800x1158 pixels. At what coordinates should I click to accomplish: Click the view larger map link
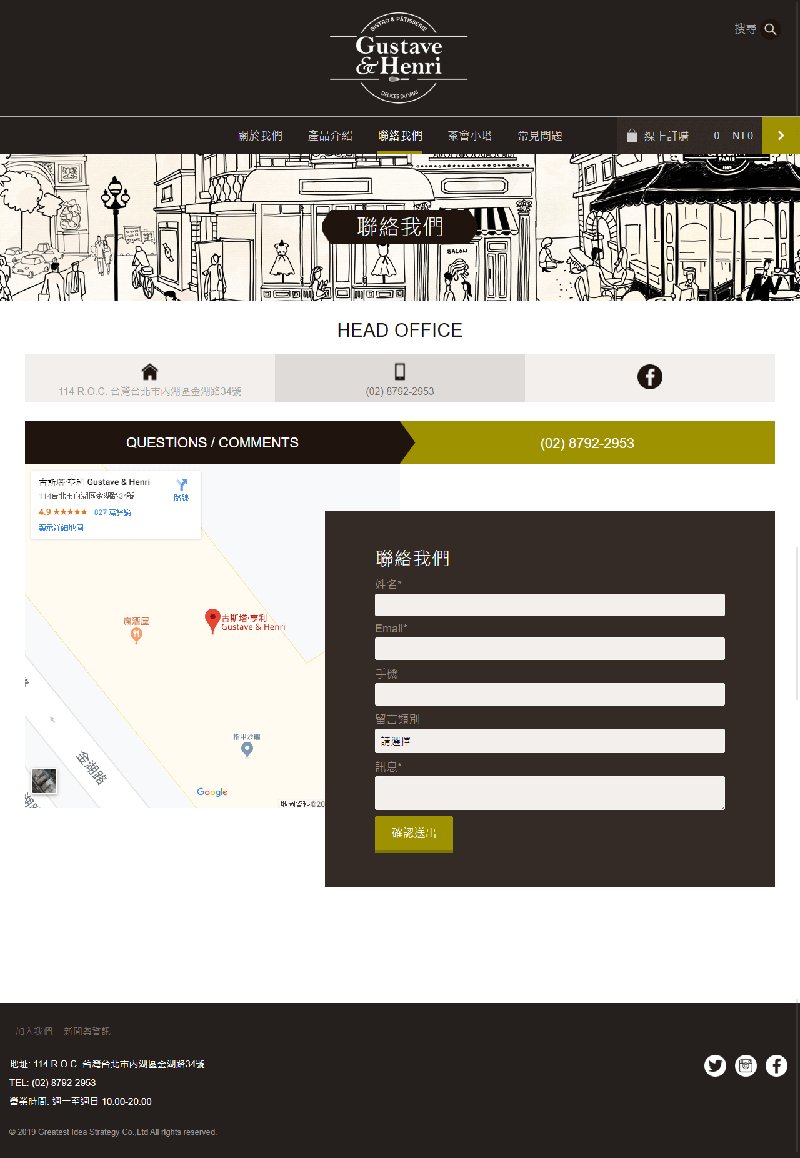(61, 527)
